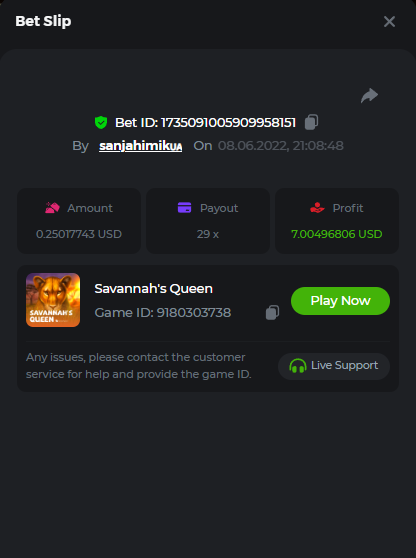
Task: Click the 7.00496806 USD profit value
Action: (337, 234)
